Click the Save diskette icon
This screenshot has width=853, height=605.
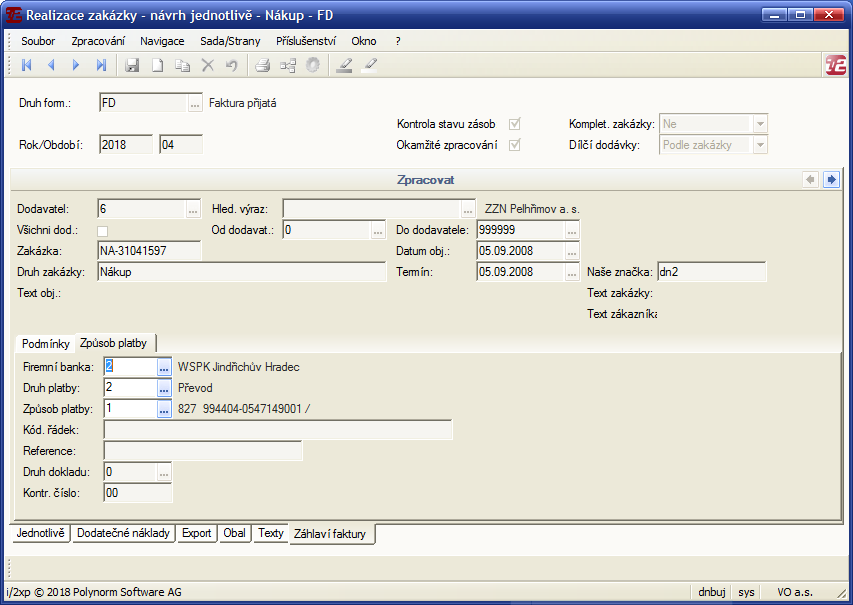(x=132, y=65)
